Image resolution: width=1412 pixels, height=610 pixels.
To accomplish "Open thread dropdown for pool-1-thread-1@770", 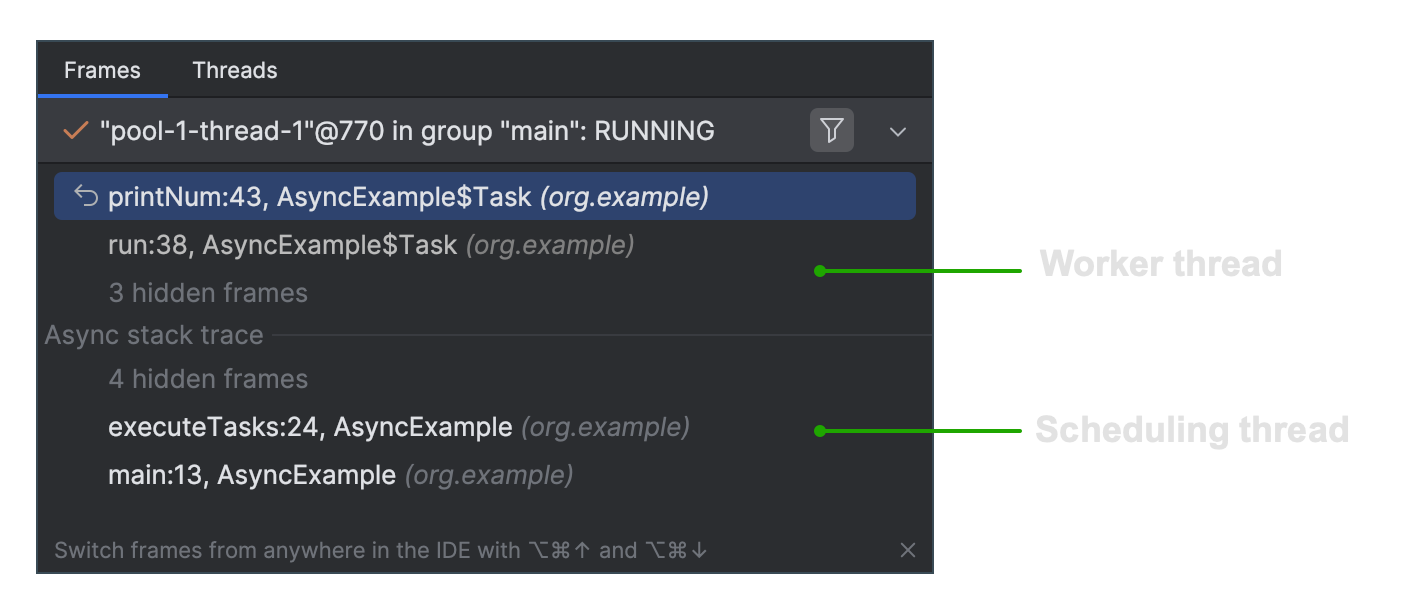I will (x=897, y=130).
